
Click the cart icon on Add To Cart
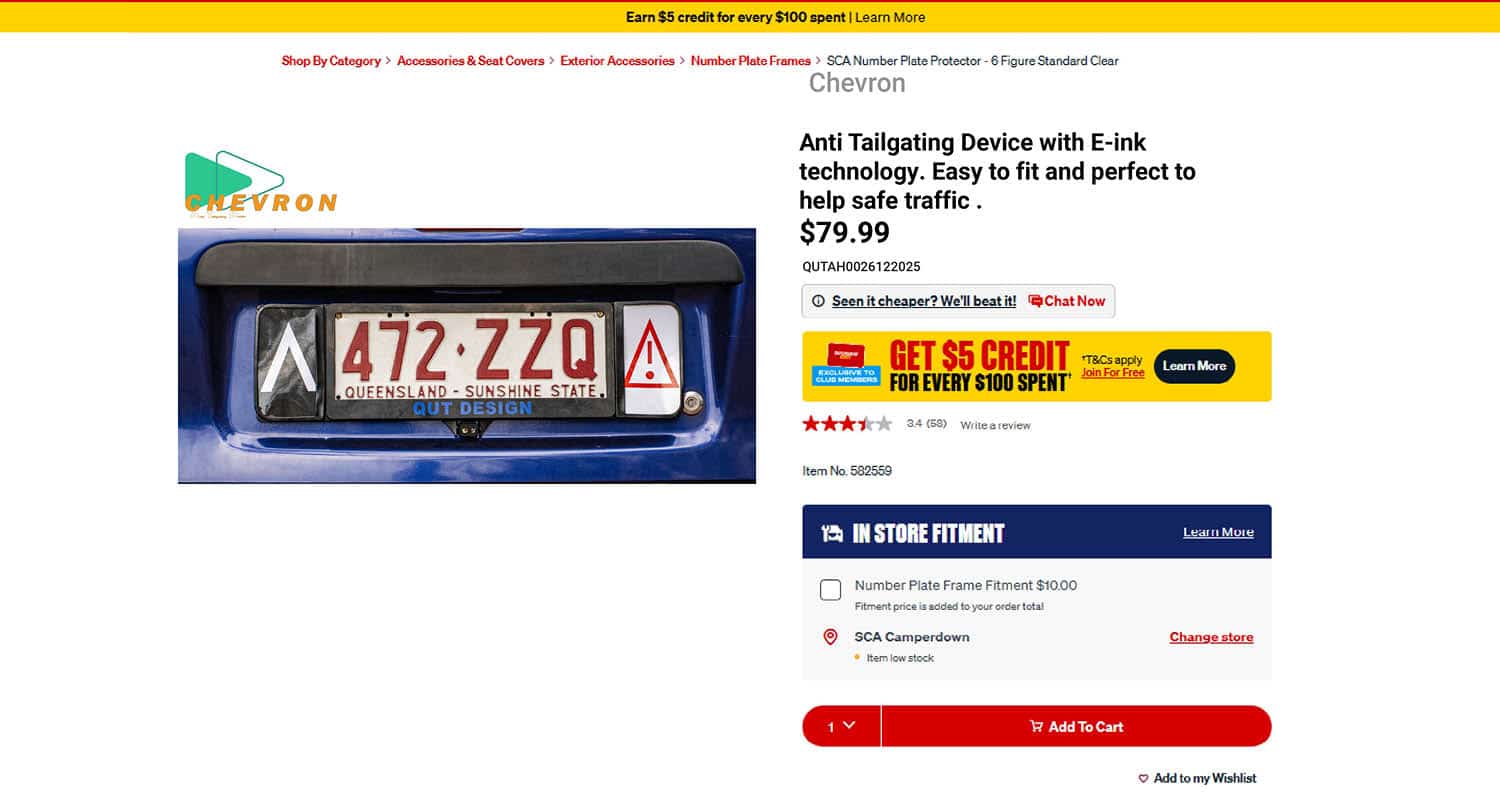pyautogui.click(x=1036, y=726)
